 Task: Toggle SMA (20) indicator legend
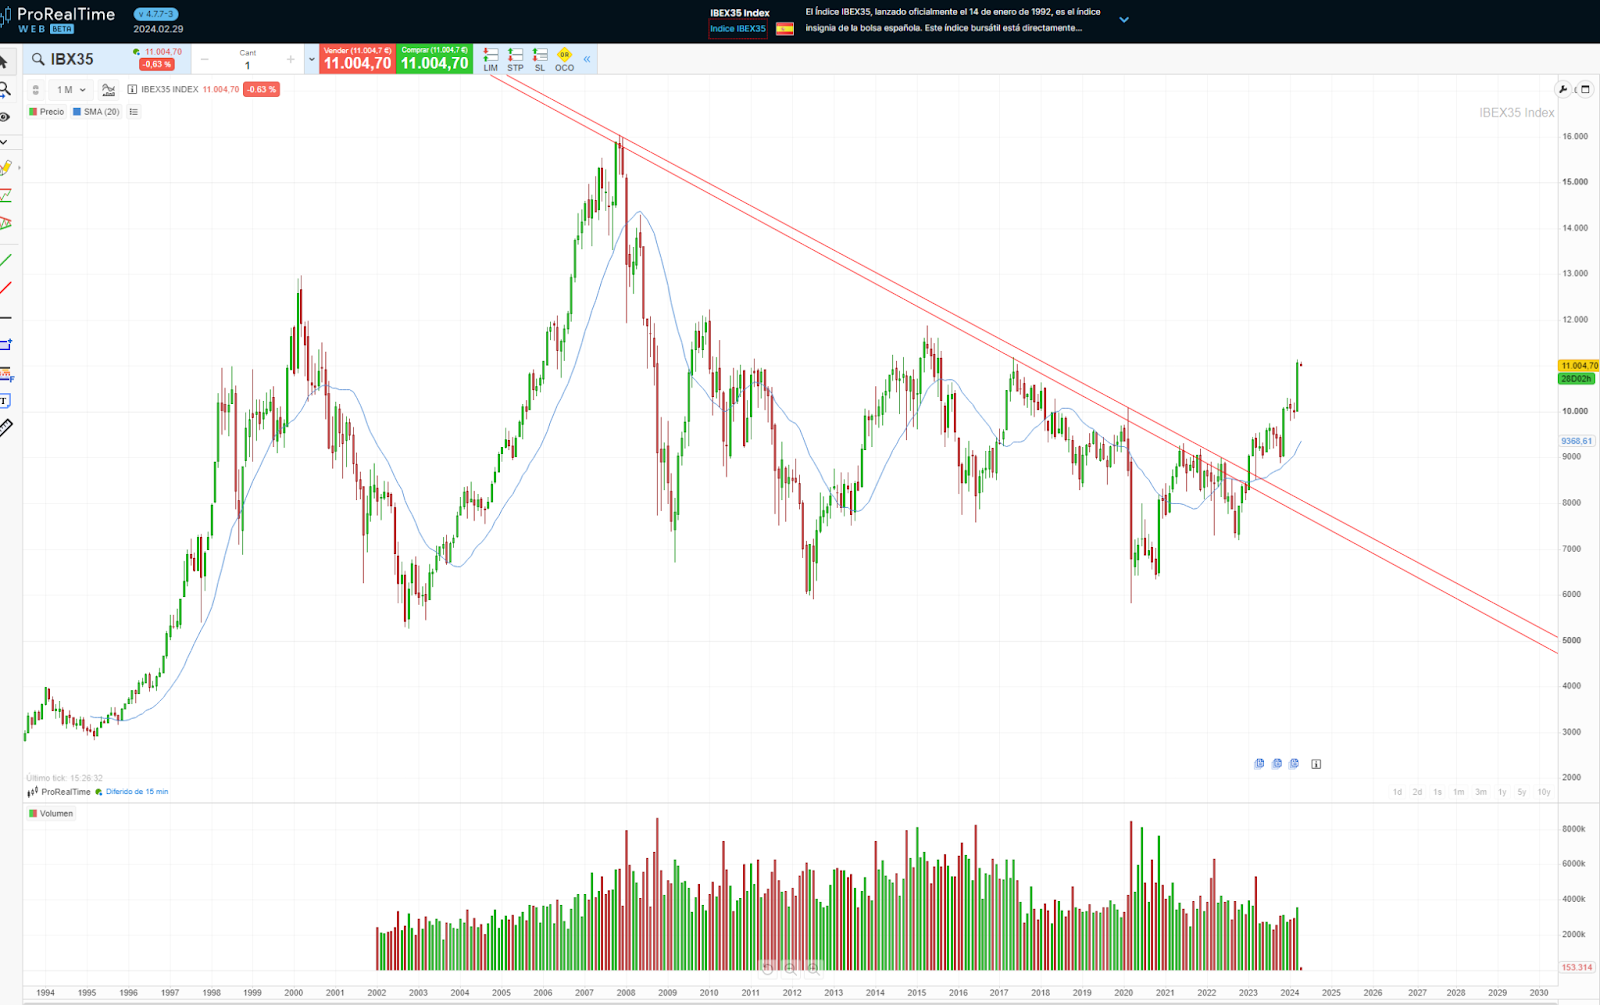point(97,112)
